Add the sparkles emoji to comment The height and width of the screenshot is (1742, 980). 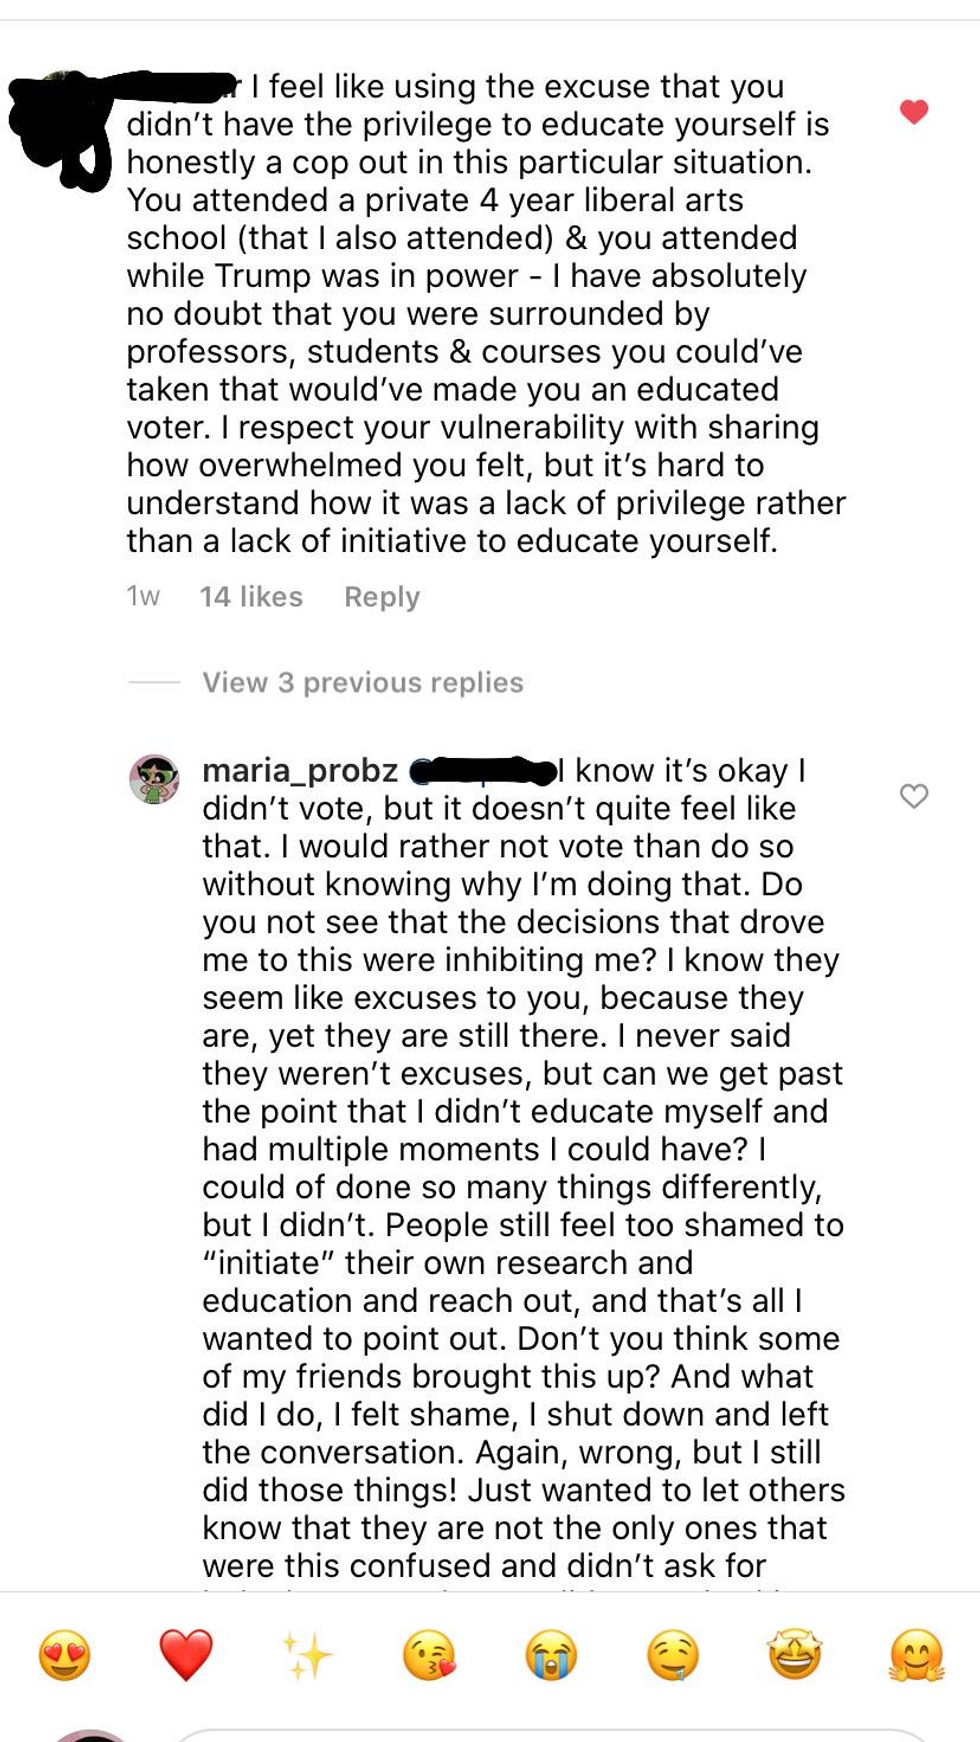(x=307, y=1655)
